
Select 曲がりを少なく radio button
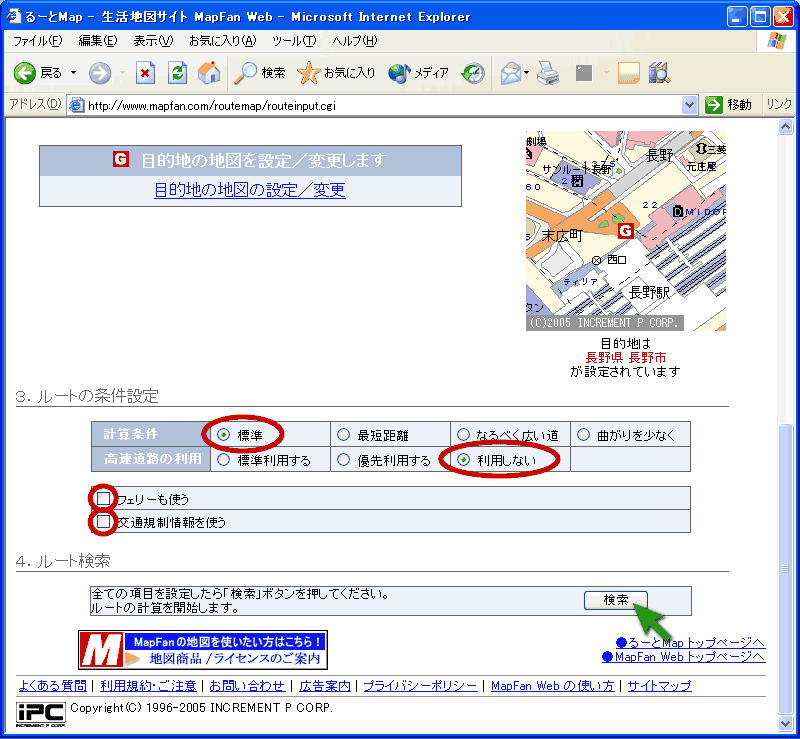[x=583, y=435]
